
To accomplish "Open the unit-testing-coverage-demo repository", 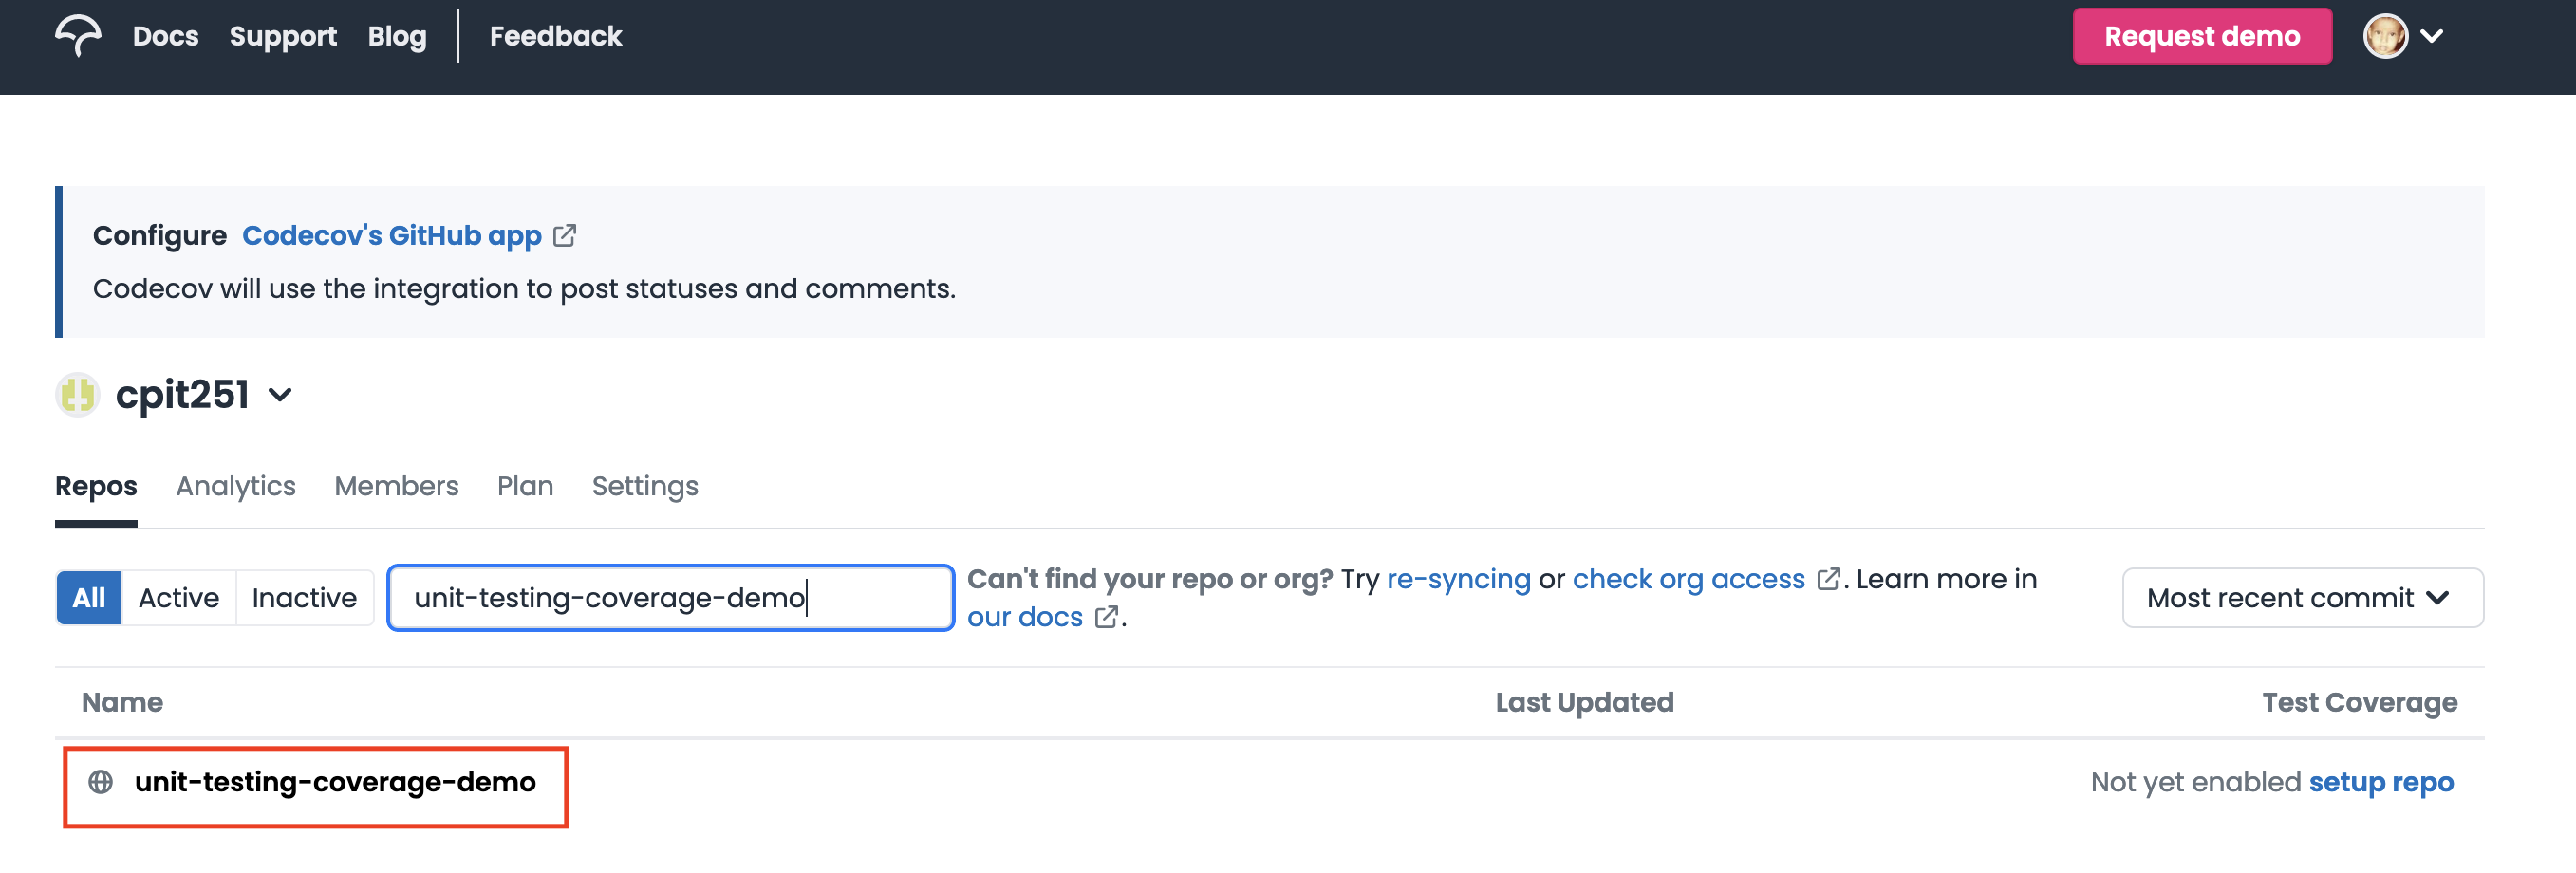I will pos(335,782).
